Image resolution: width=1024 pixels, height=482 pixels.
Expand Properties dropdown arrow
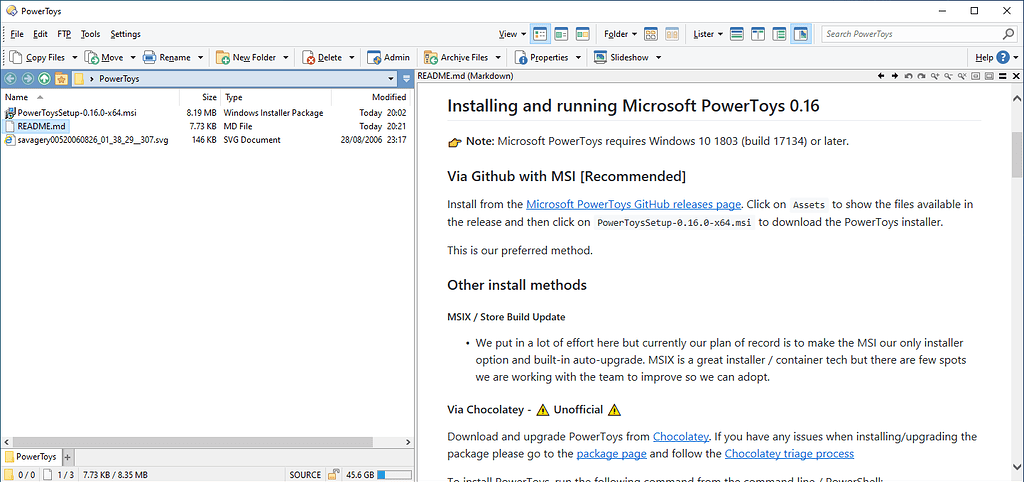pos(578,57)
